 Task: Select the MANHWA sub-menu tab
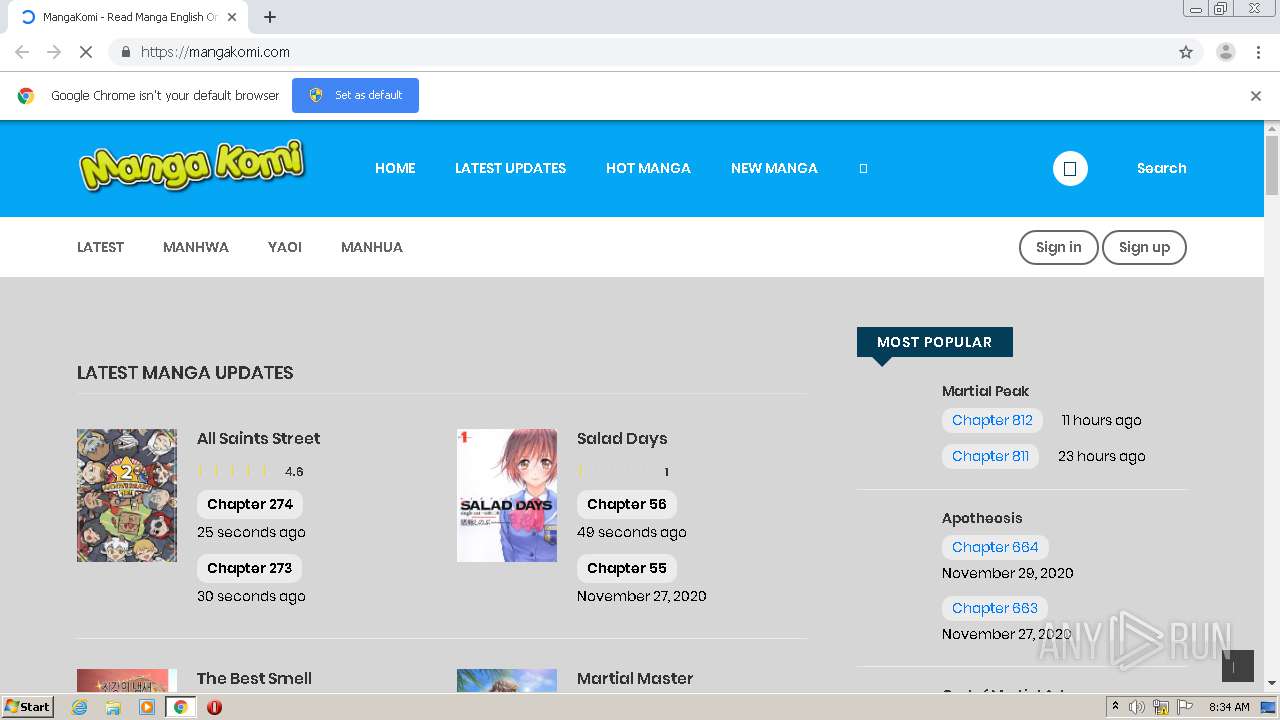[196, 247]
